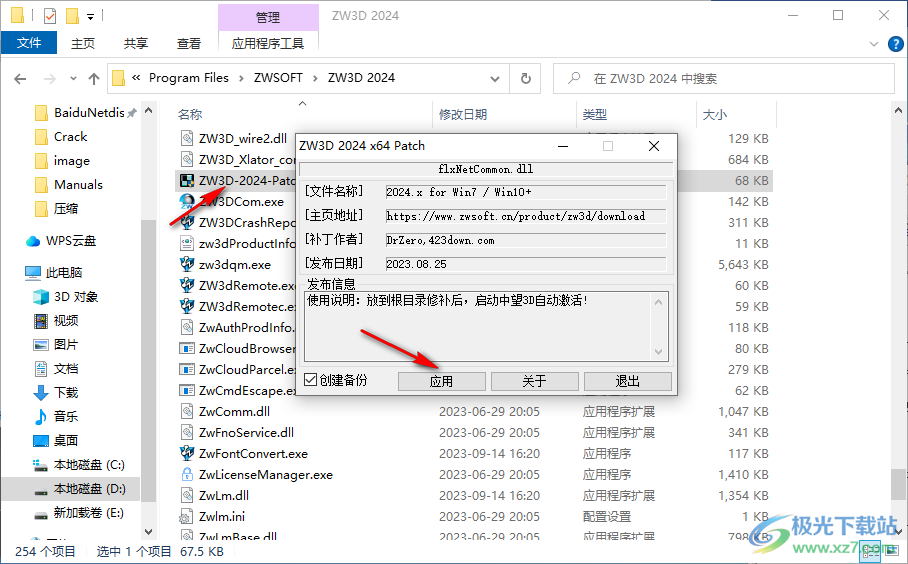Select the ZW3D_wire2.dll file
Viewport: 908px width, 564px height.
click(x=243, y=138)
